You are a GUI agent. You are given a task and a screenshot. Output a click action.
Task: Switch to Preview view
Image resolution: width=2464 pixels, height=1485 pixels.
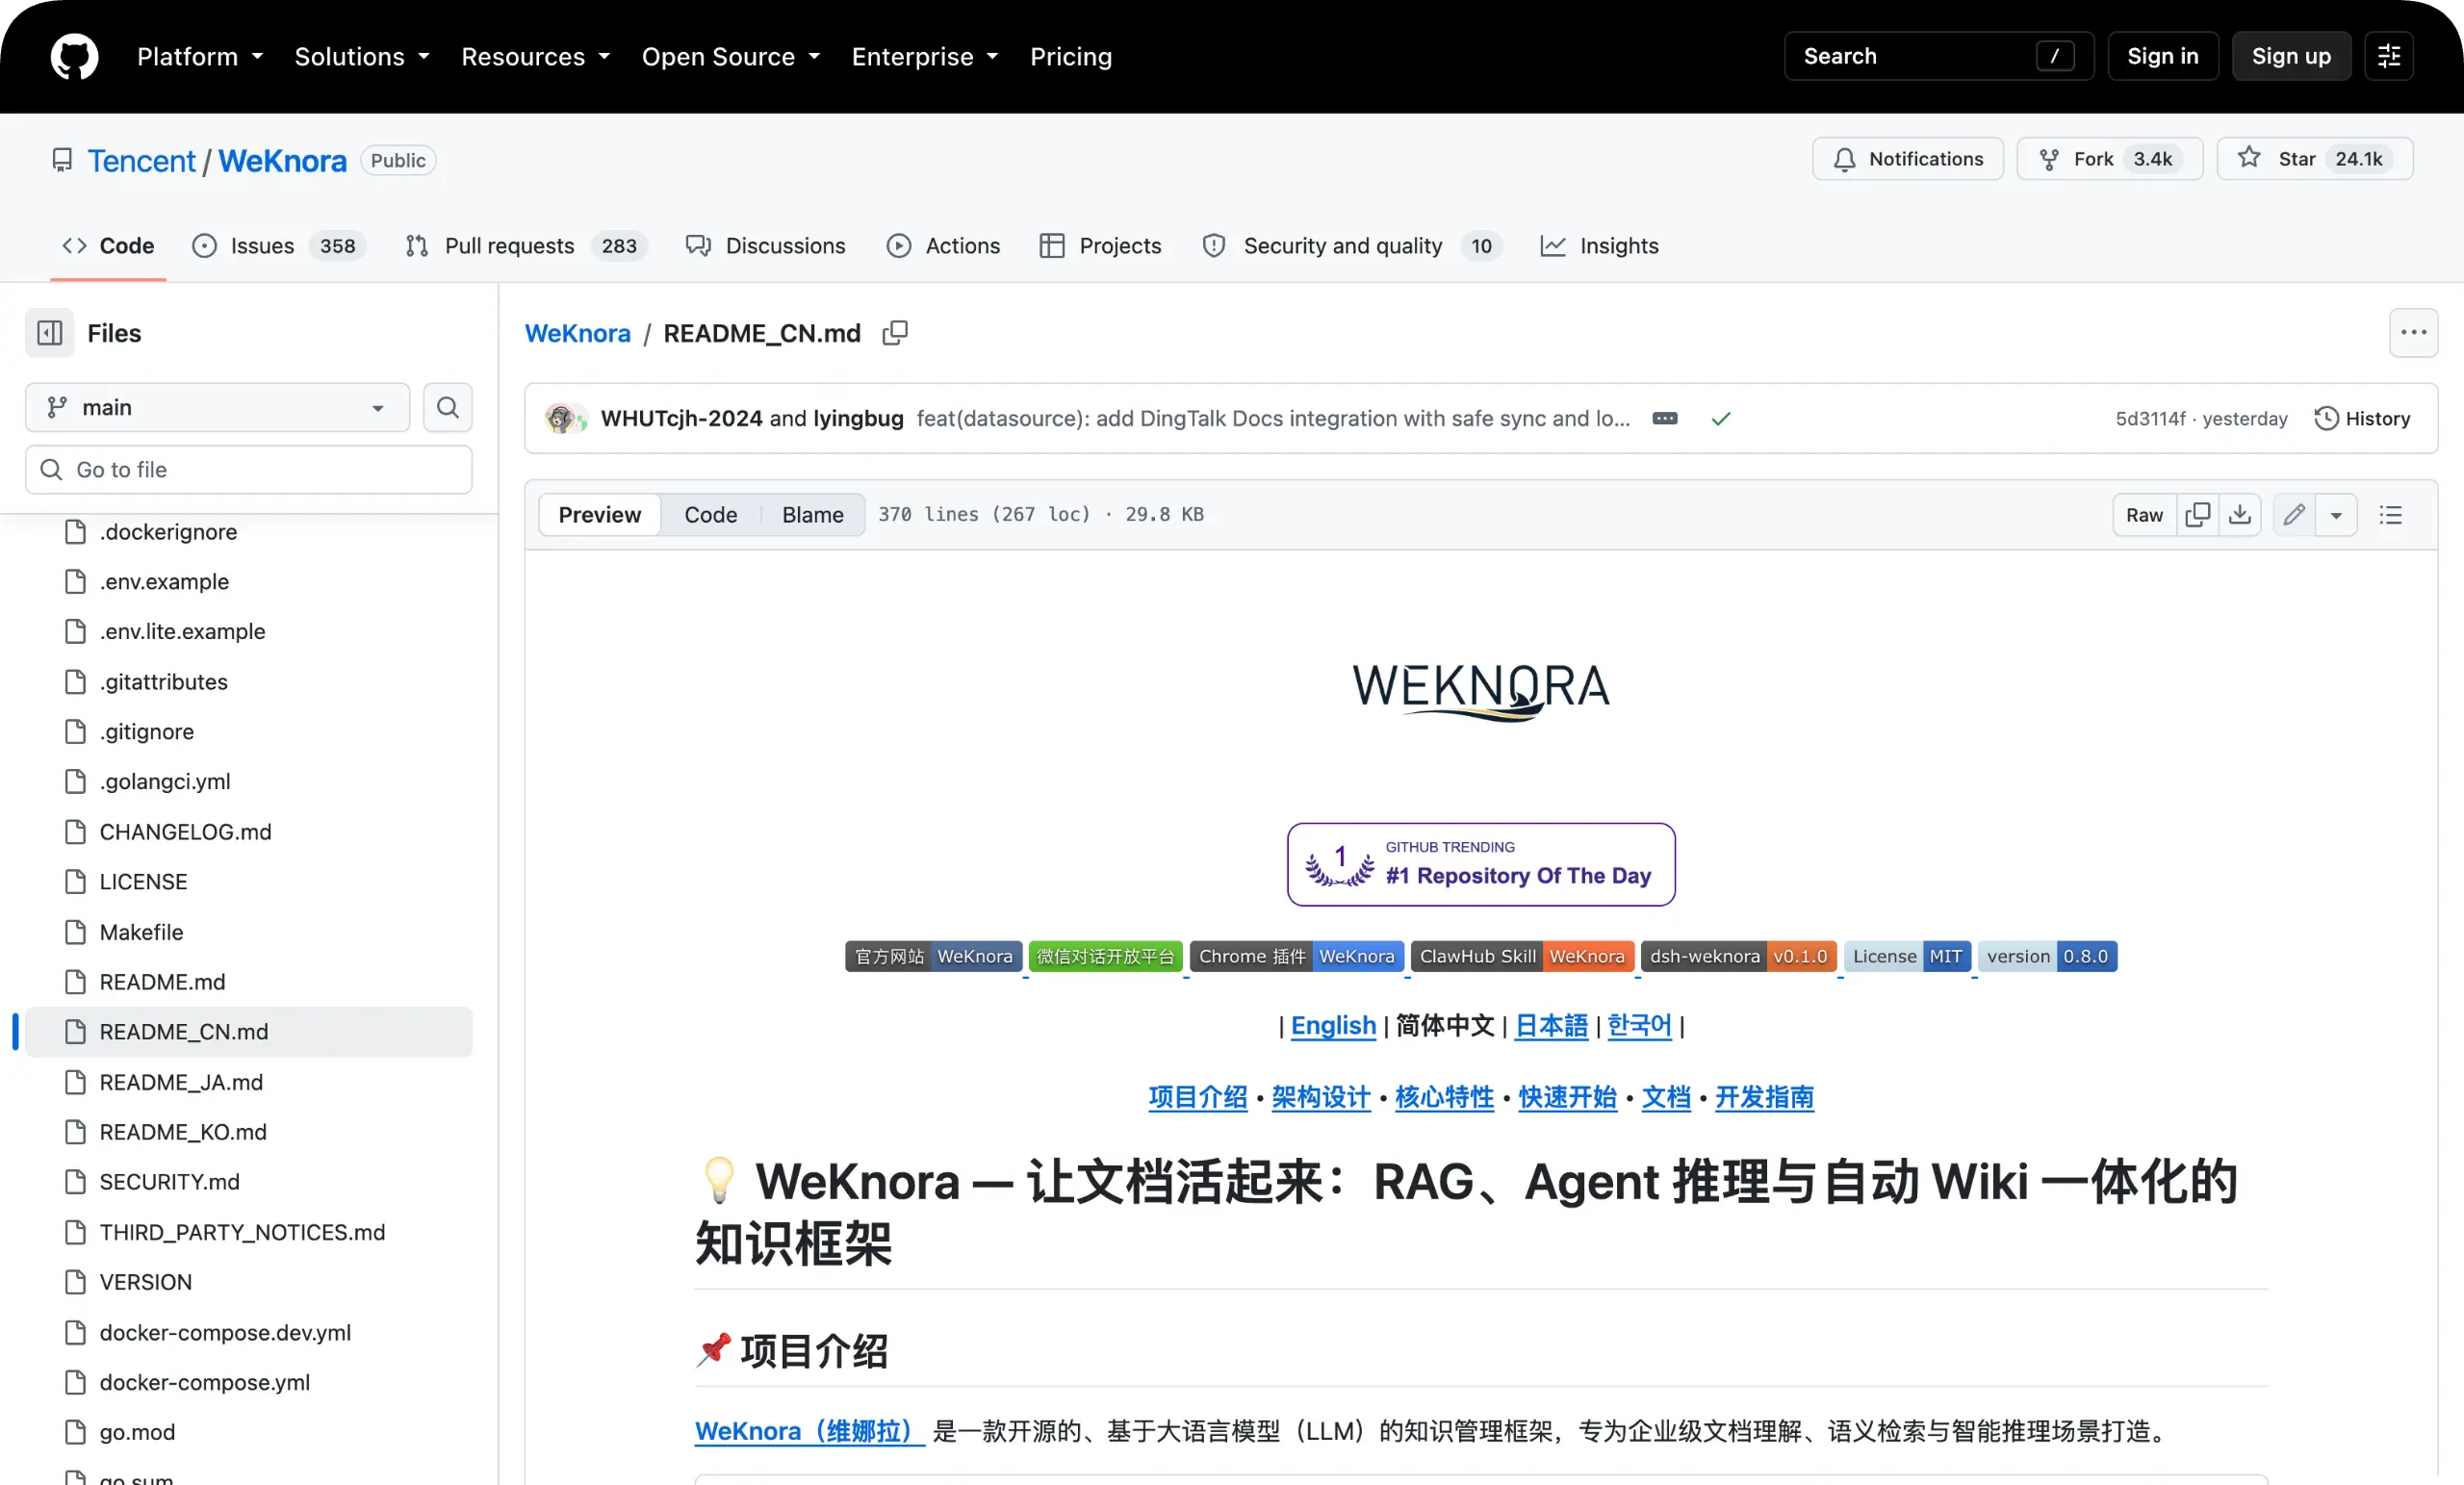tap(599, 515)
